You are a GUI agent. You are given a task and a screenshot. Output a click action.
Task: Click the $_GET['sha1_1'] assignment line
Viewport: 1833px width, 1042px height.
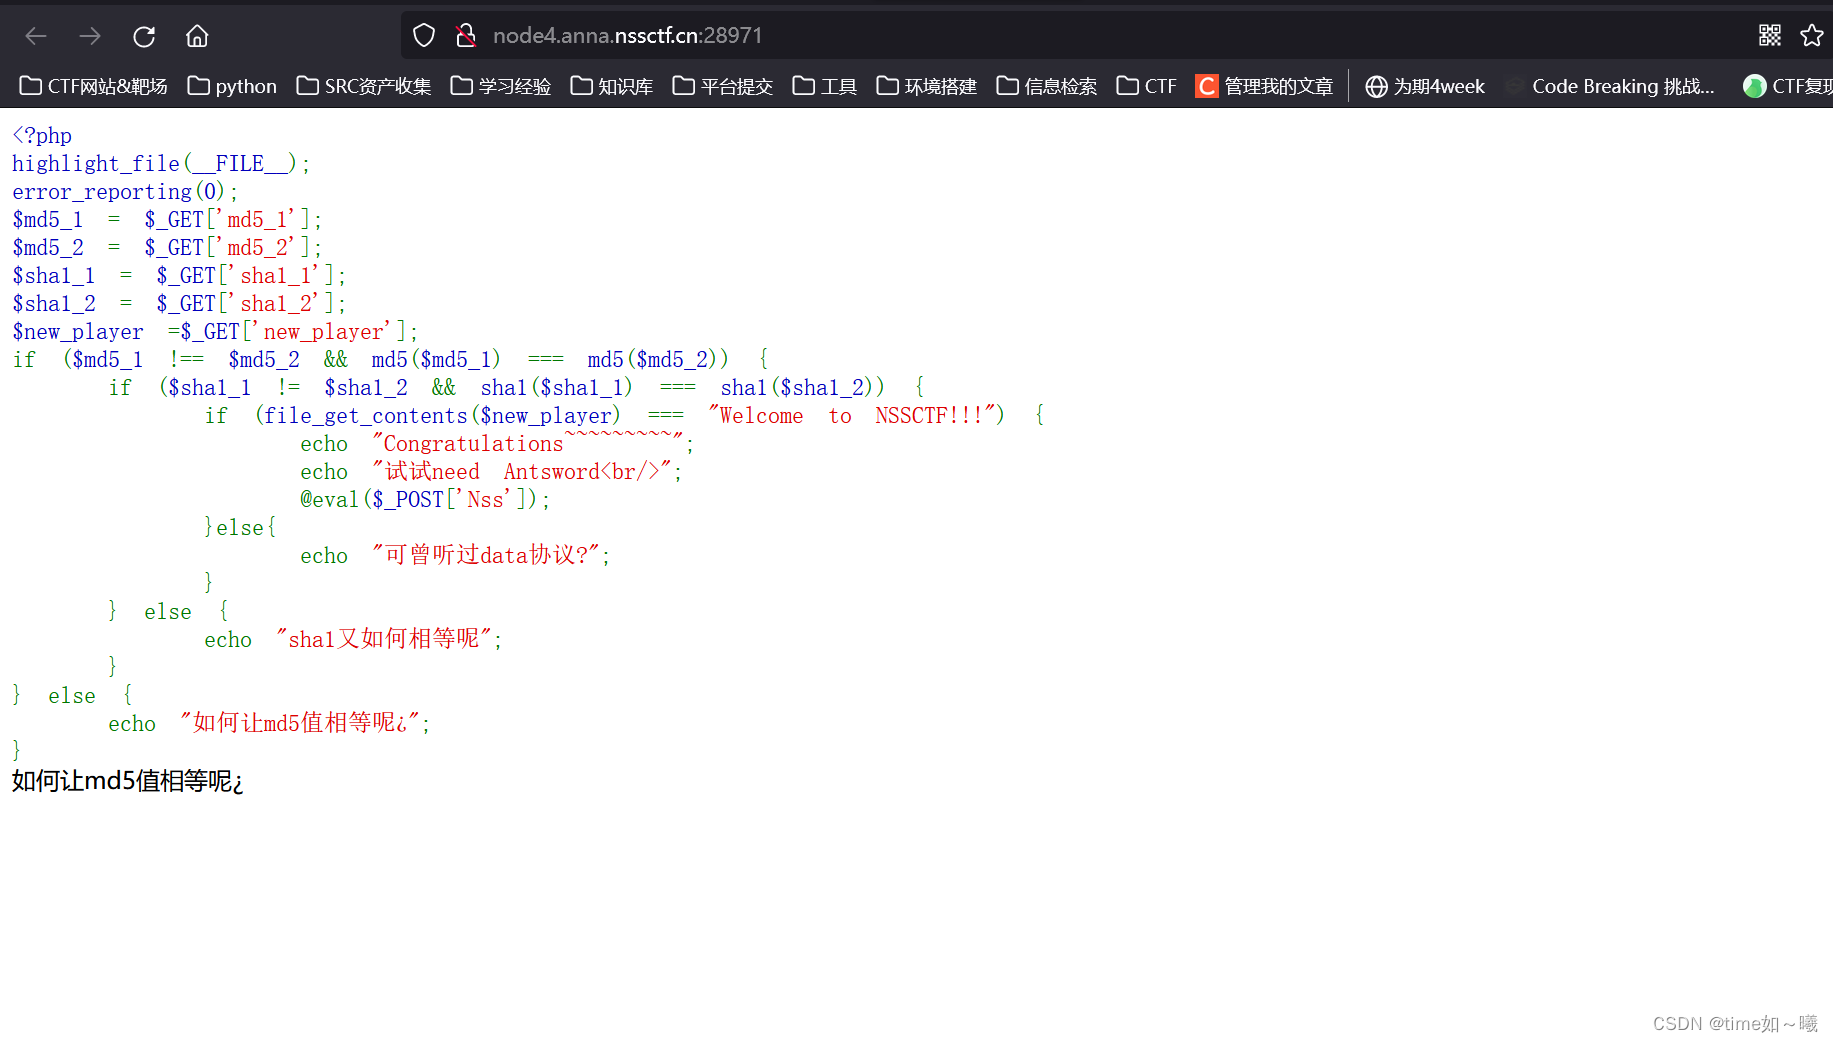click(179, 276)
